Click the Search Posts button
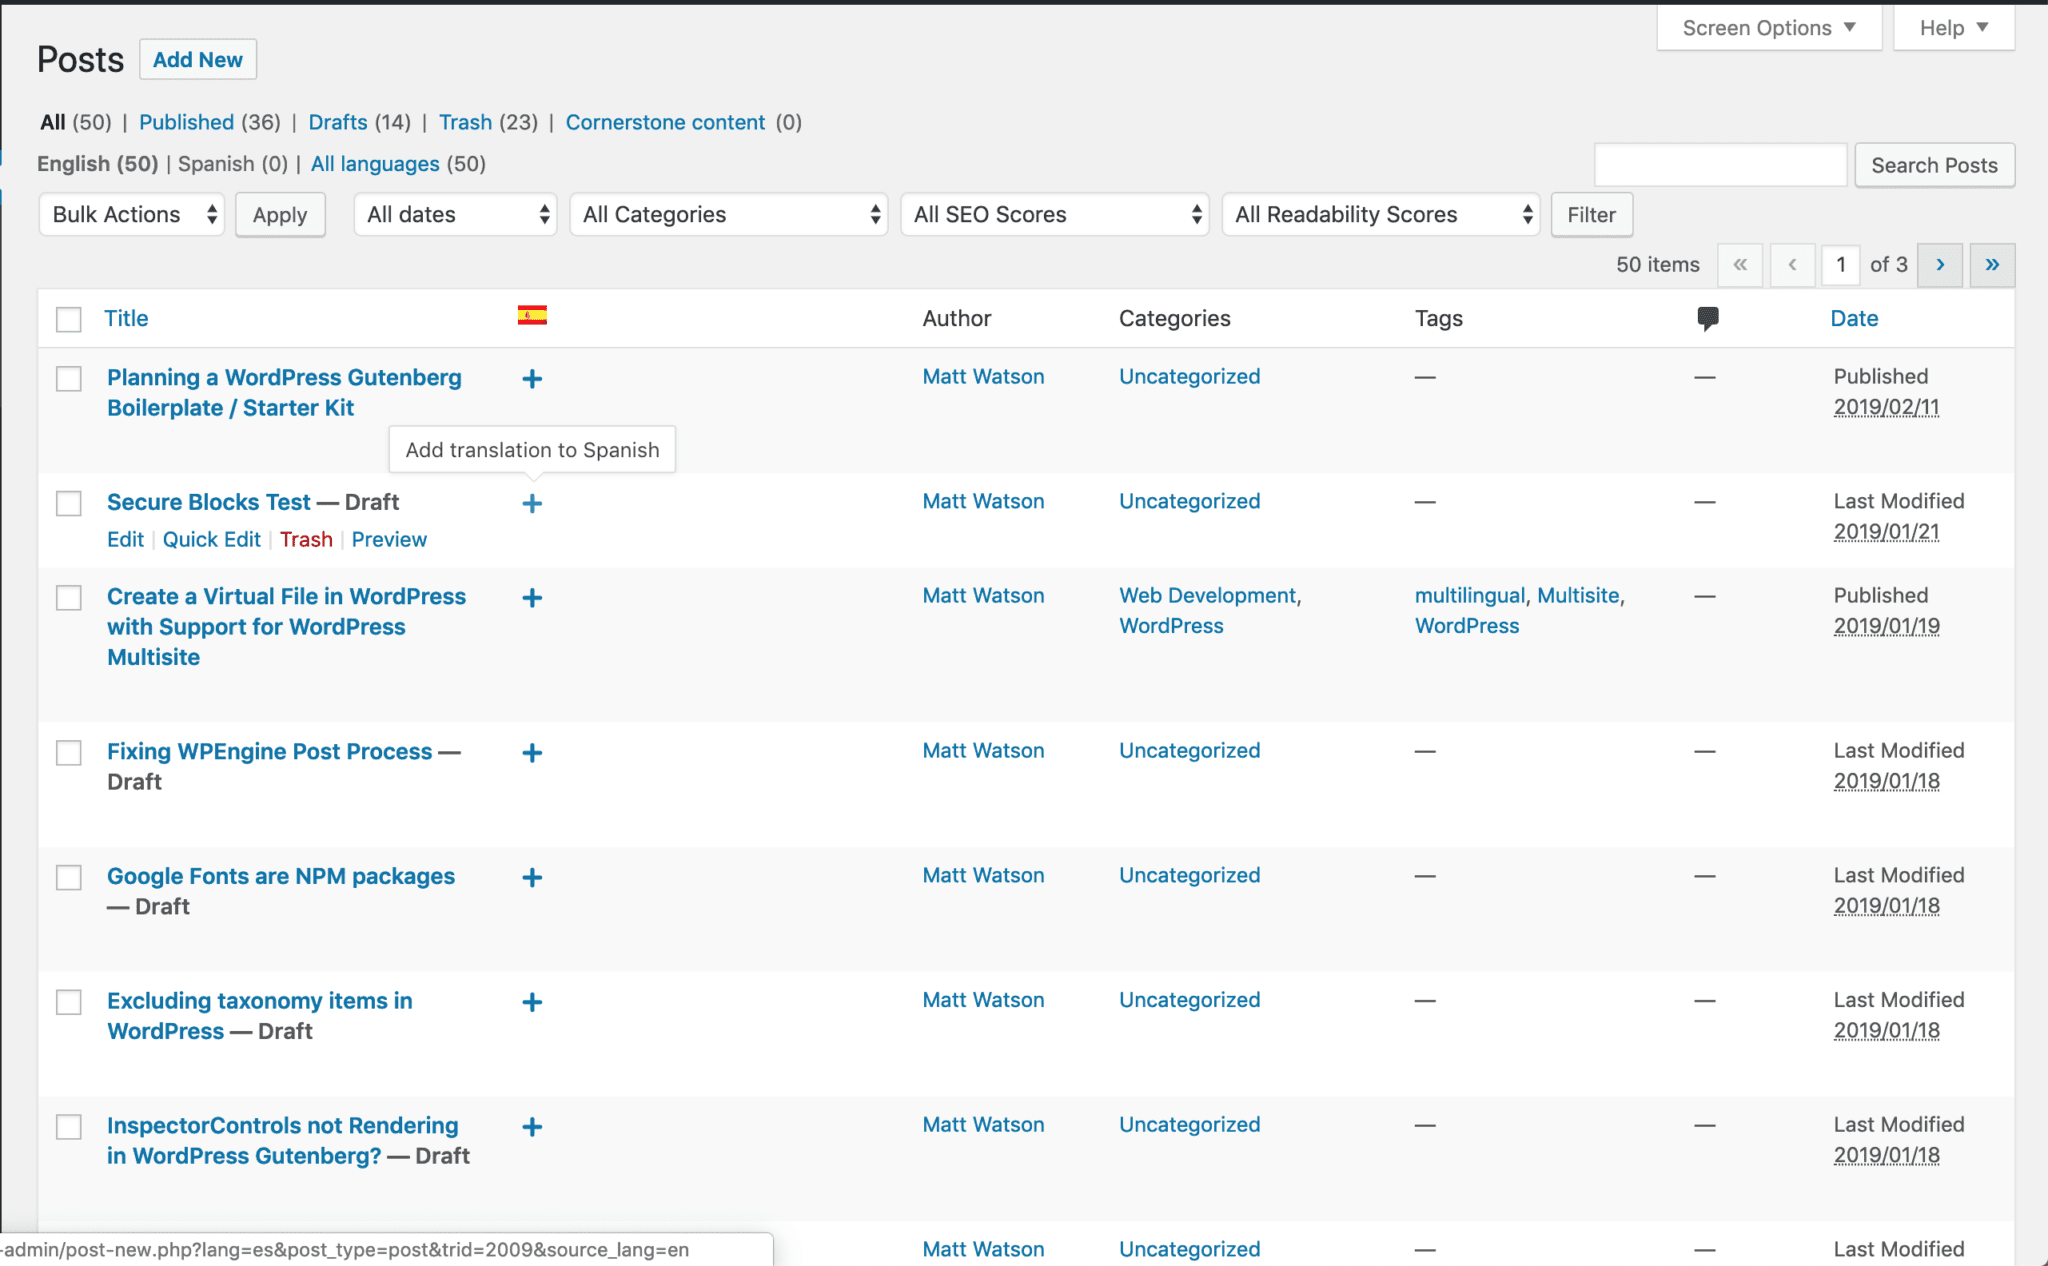Image resolution: width=2048 pixels, height=1266 pixels. 1934,165
